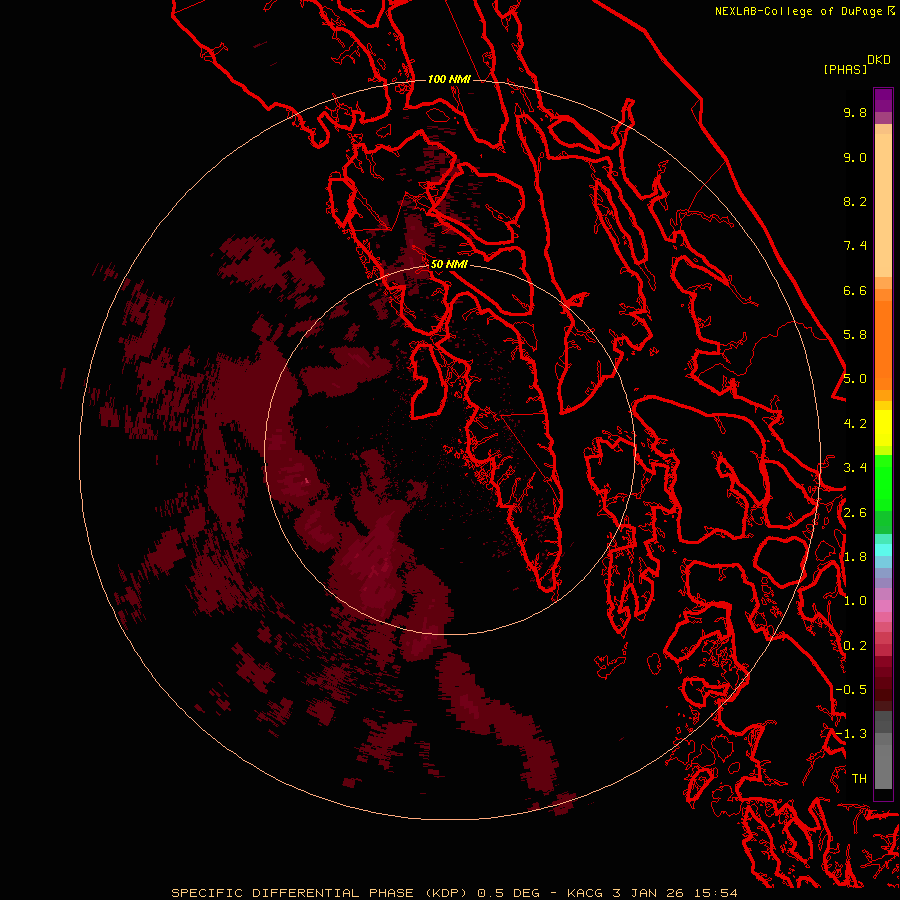This screenshot has height=900, width=900.
Task: Click the 9.8 legend value
Action: pyautogui.click(x=855, y=112)
